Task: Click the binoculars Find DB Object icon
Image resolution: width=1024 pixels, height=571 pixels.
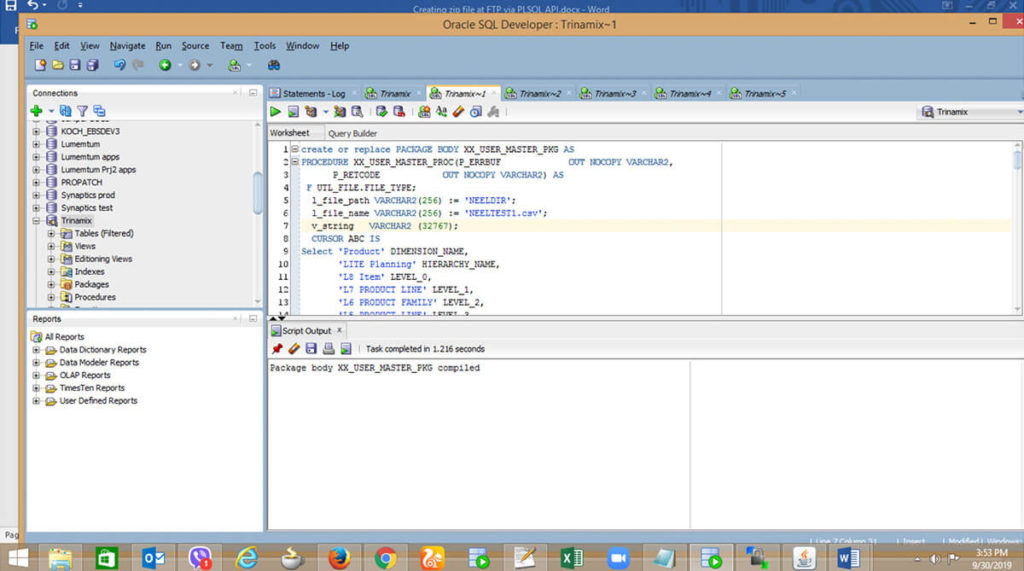Action: pyautogui.click(x=274, y=65)
